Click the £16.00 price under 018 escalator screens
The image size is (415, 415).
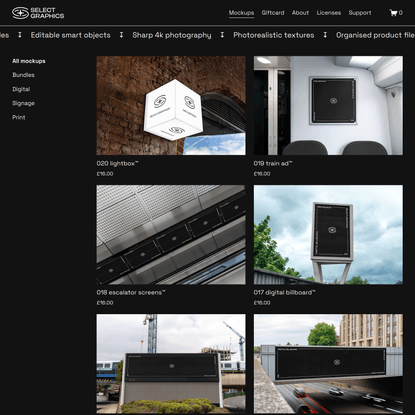tap(105, 303)
